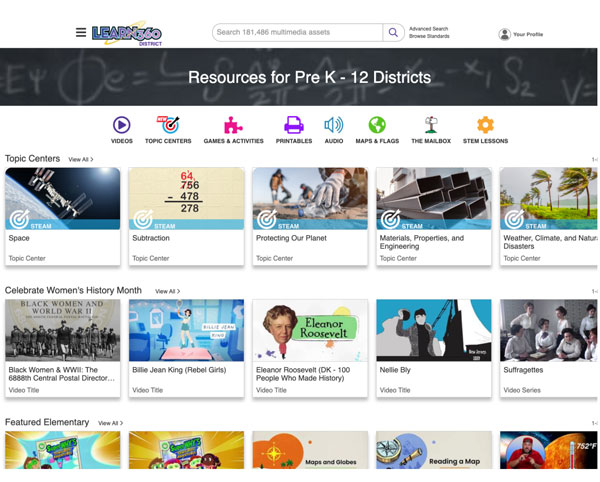Expand View All for Celebrate Women's History Month

click(167, 291)
